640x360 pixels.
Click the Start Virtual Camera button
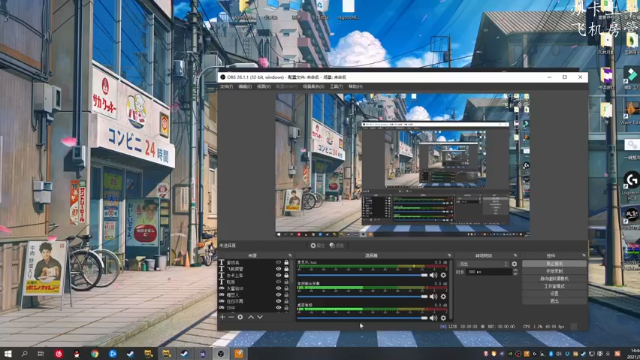click(554, 279)
